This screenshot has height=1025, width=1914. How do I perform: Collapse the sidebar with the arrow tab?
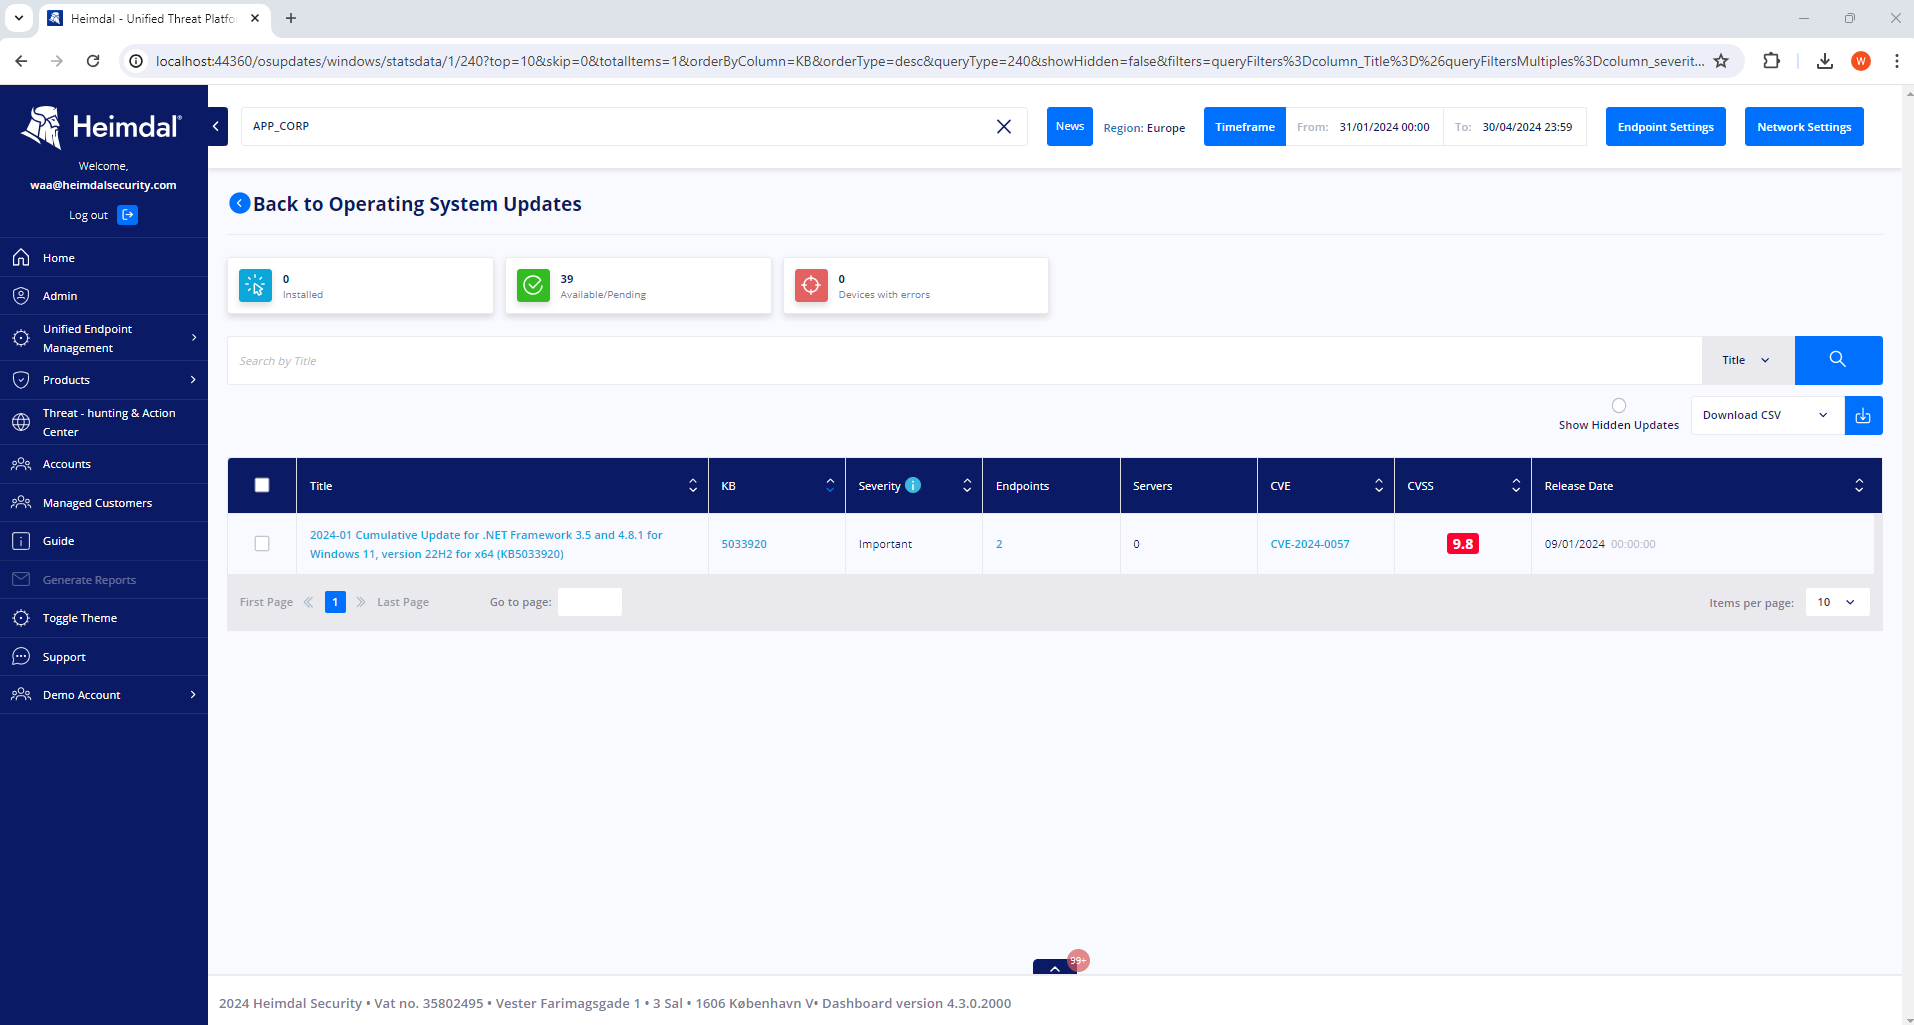click(217, 127)
